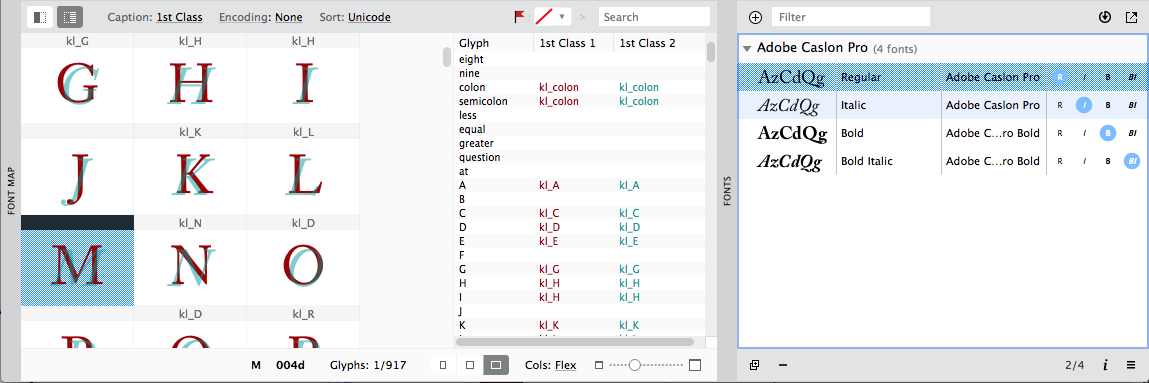Click the red kl_A class cell
Viewport: 1149px width, 383px height.
click(x=550, y=185)
